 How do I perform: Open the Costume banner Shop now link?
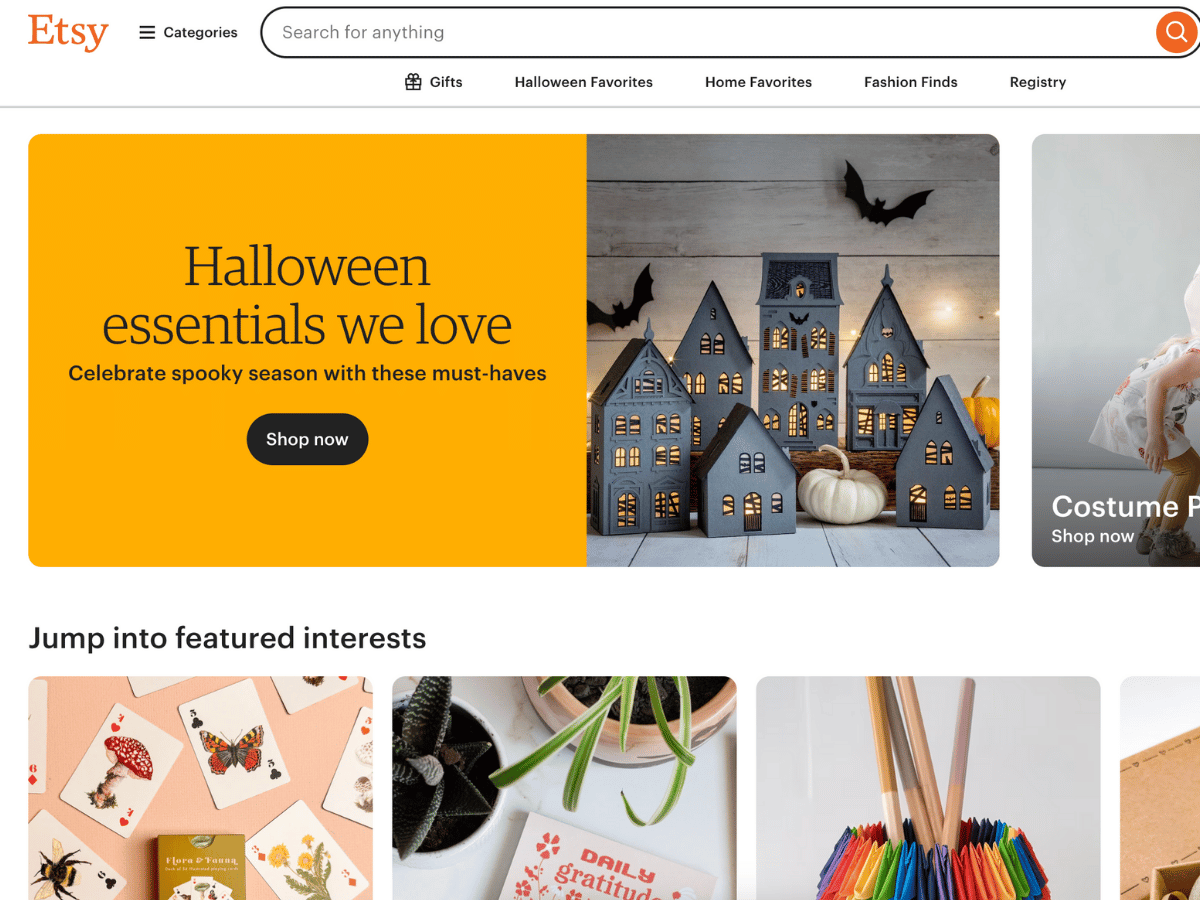pos(1092,536)
